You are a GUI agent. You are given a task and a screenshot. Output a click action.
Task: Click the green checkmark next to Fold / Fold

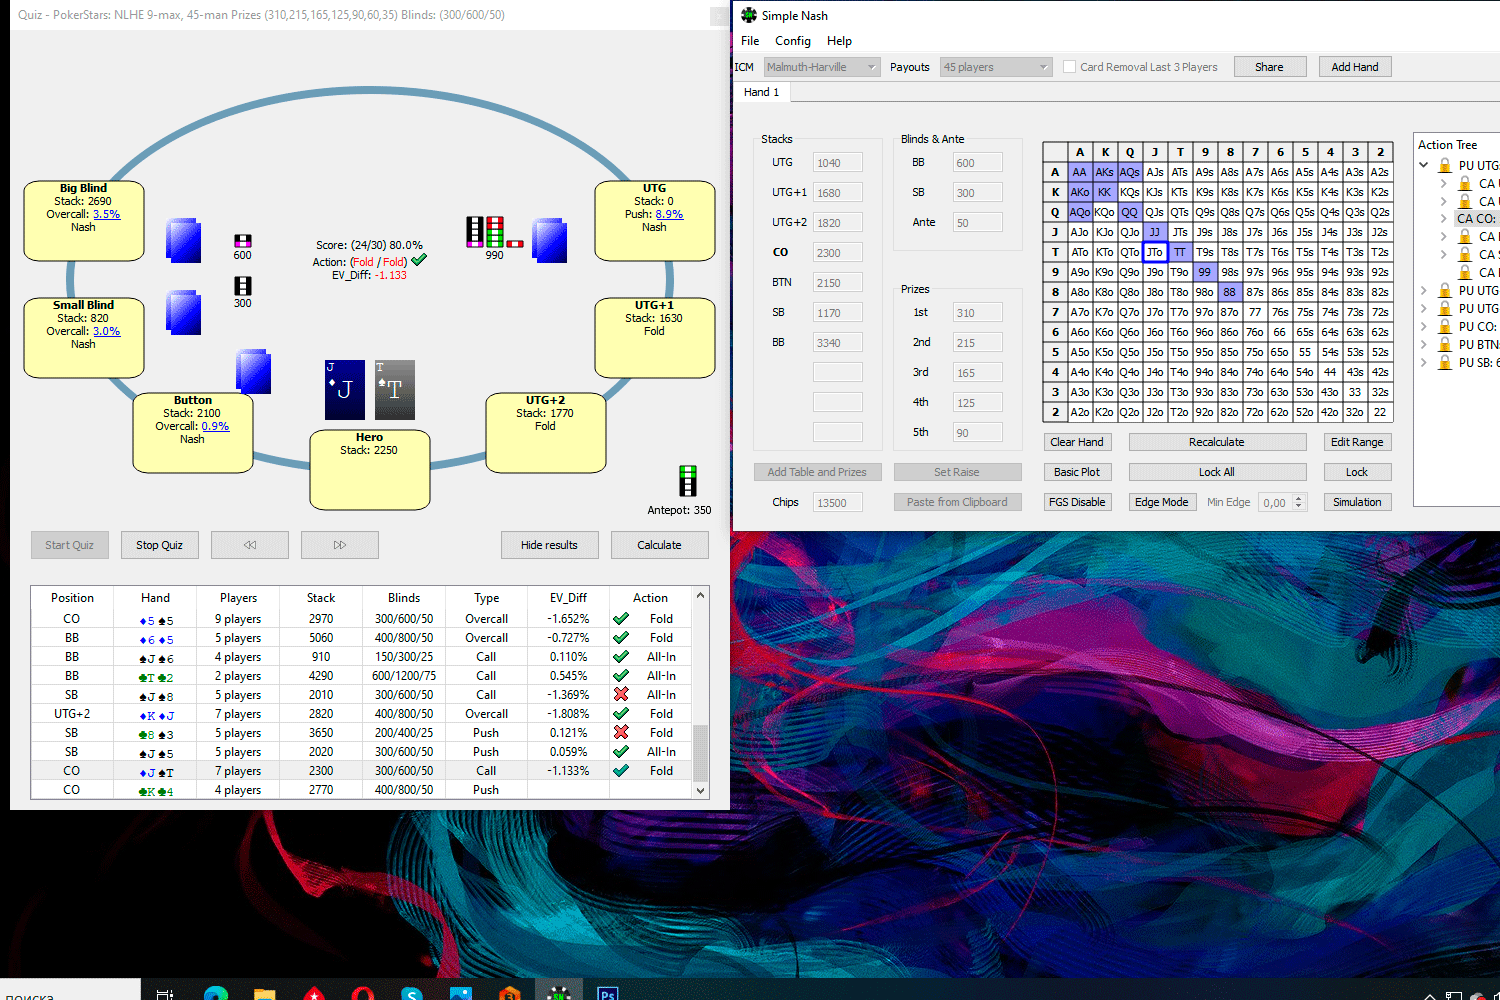point(419,260)
